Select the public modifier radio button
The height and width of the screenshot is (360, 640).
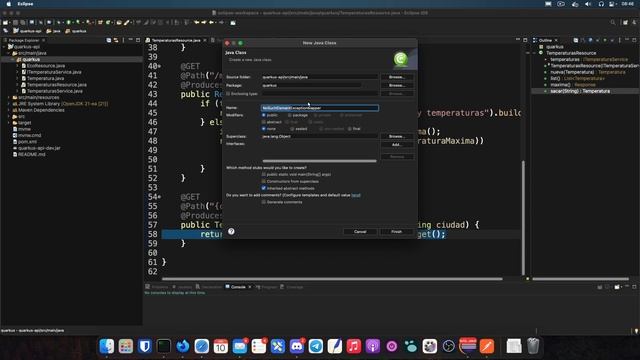(x=264, y=115)
